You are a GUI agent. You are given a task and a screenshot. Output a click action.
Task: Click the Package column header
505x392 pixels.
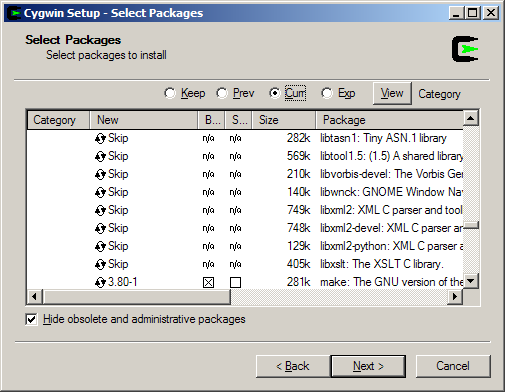(x=389, y=120)
